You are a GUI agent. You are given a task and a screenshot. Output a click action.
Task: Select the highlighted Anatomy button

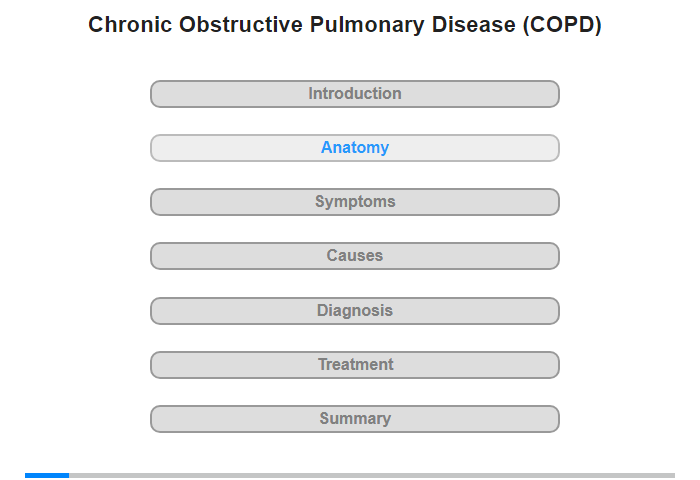[x=355, y=148]
